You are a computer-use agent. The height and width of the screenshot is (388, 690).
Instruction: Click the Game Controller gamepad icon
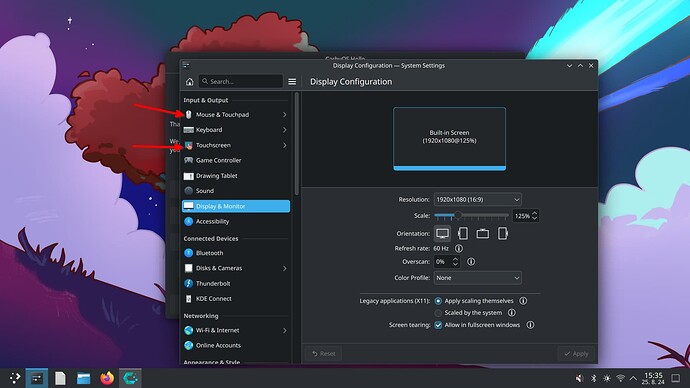pos(188,160)
